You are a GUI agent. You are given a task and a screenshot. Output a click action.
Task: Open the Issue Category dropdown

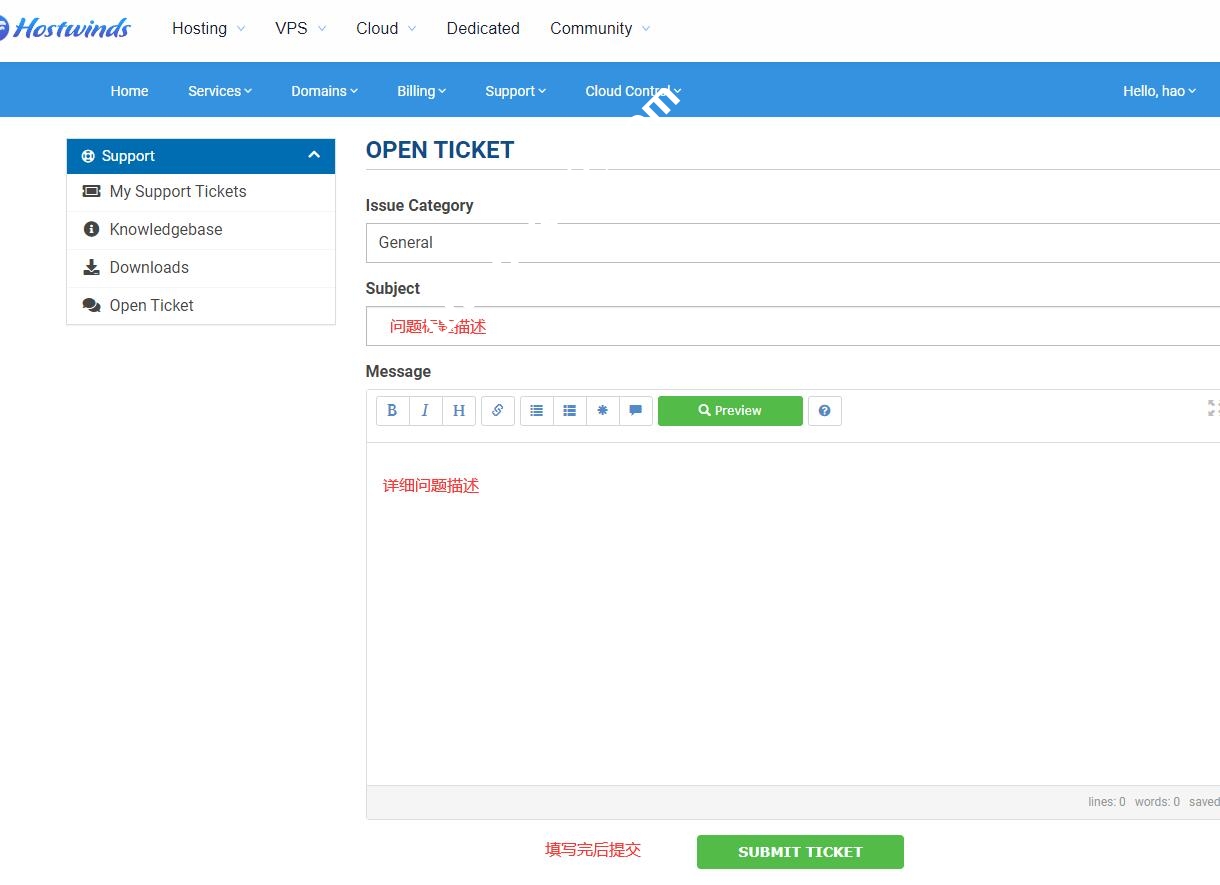coord(792,243)
